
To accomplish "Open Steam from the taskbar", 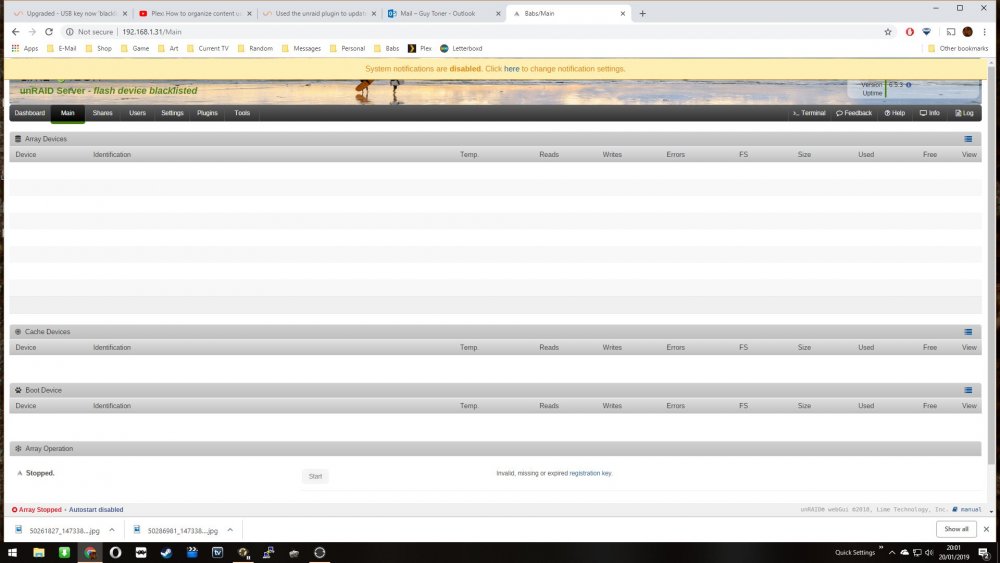I will (166, 552).
